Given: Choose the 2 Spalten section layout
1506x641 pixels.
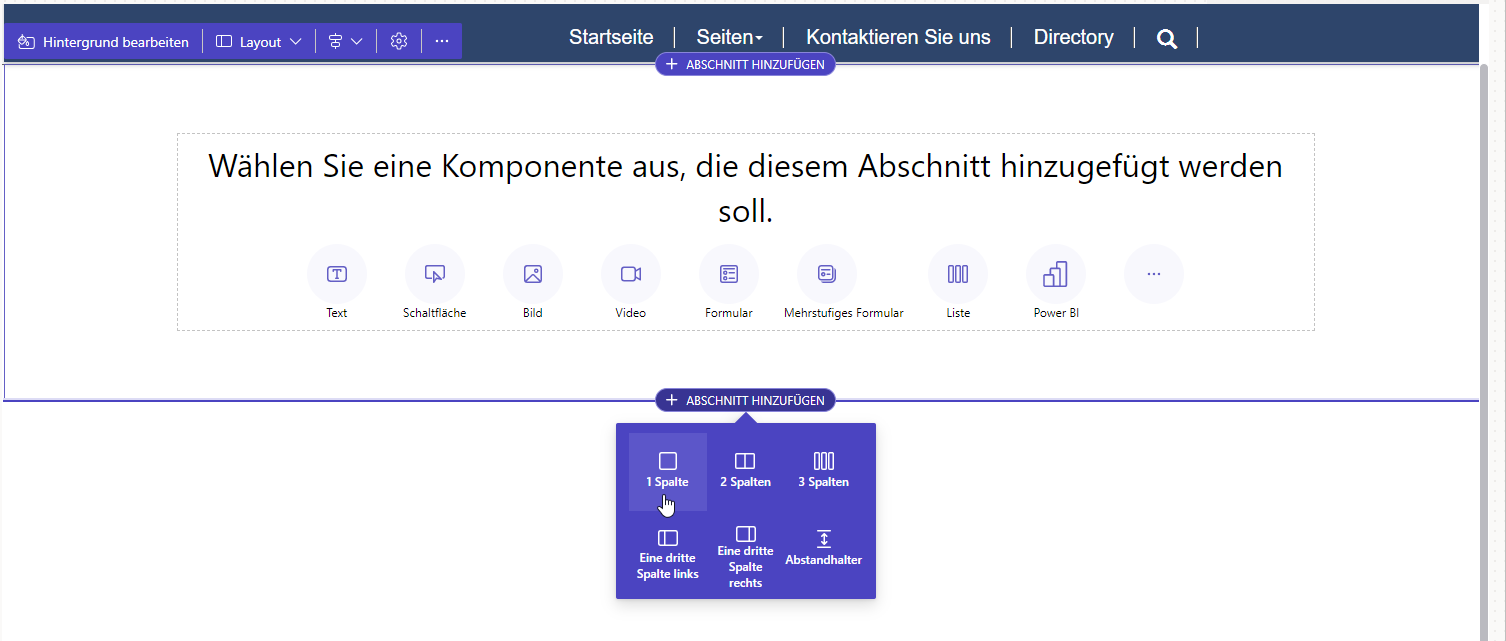Looking at the screenshot, I should pos(745,468).
